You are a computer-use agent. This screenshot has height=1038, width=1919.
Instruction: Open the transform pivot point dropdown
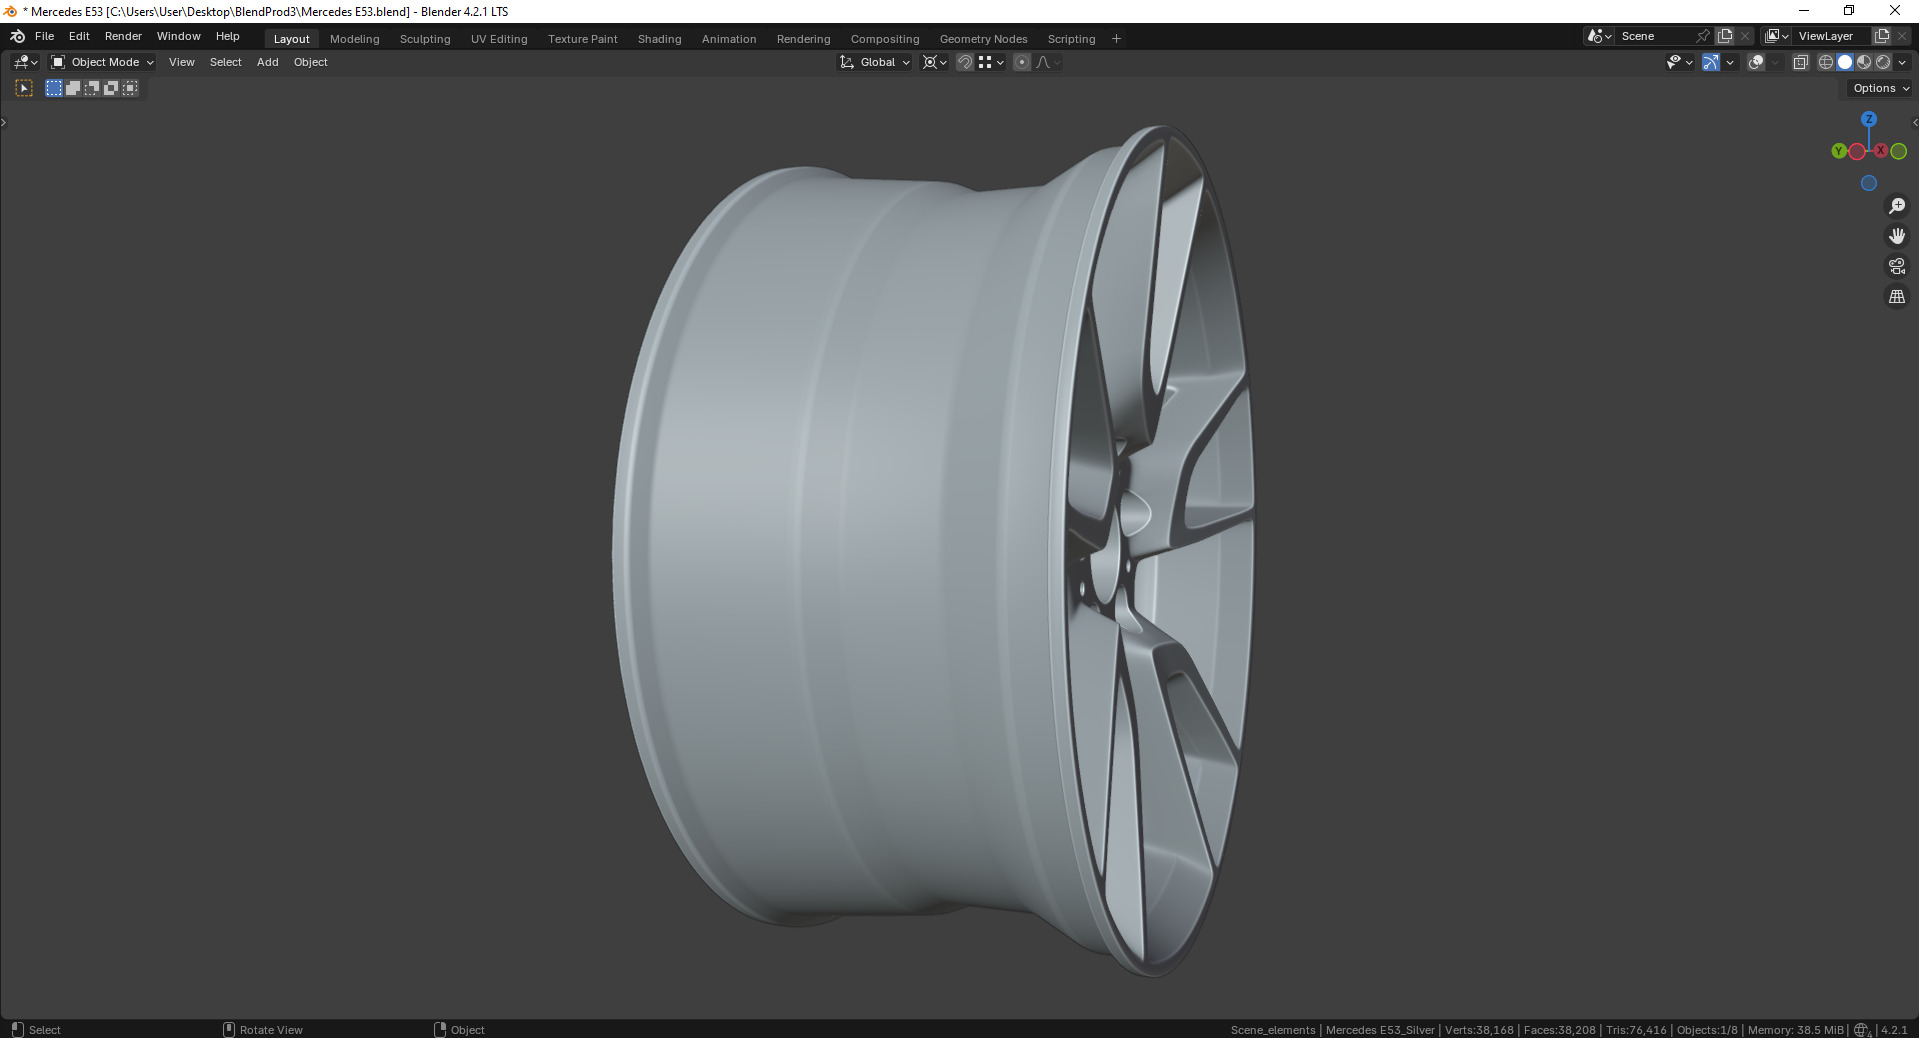(935, 62)
